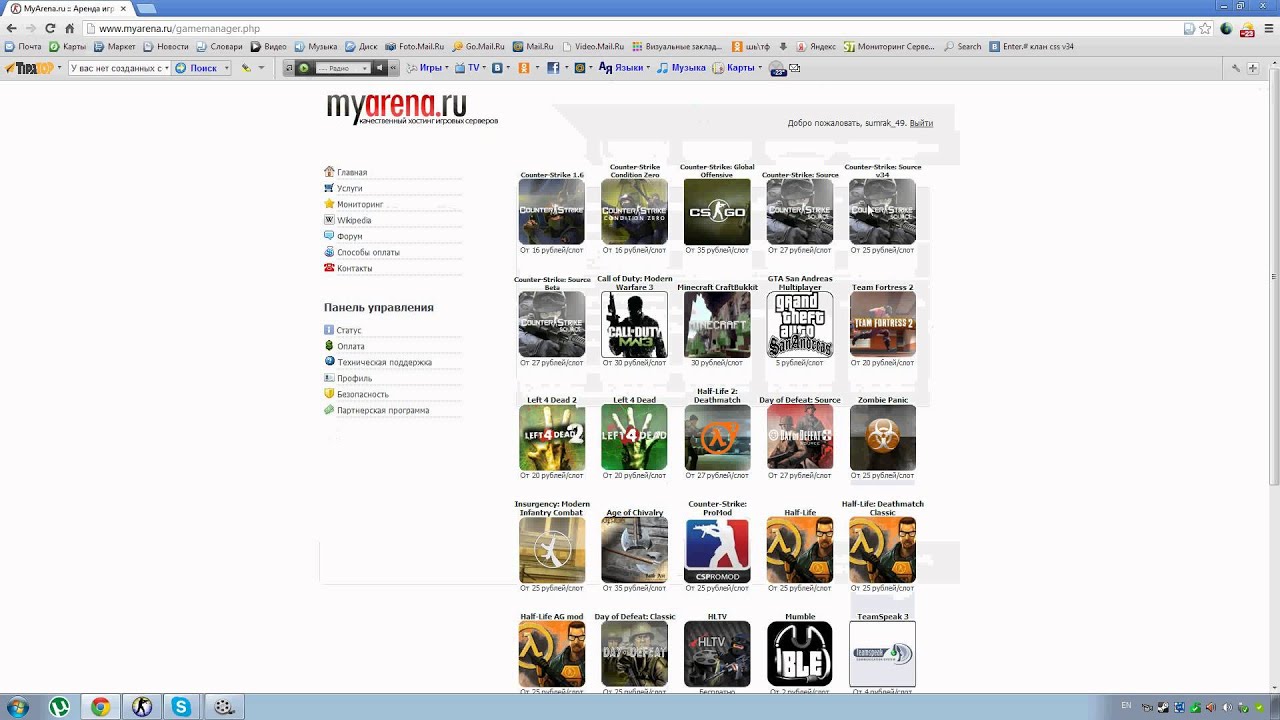Open the Безопасность link
Image resolution: width=1280 pixels, height=720 pixels.
pyautogui.click(x=363, y=394)
